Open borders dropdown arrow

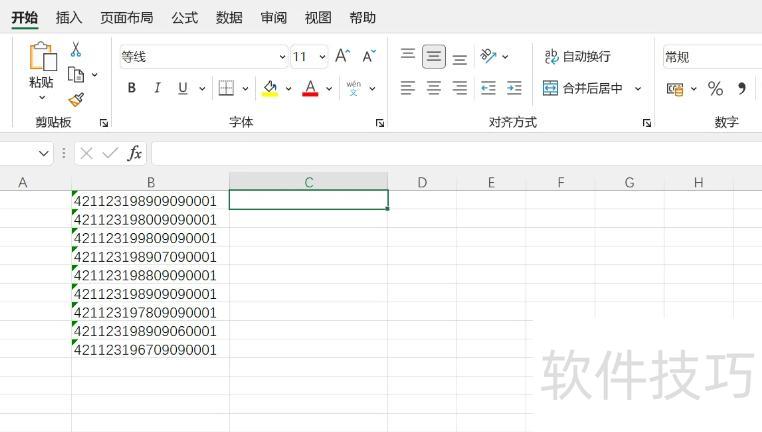(245, 88)
